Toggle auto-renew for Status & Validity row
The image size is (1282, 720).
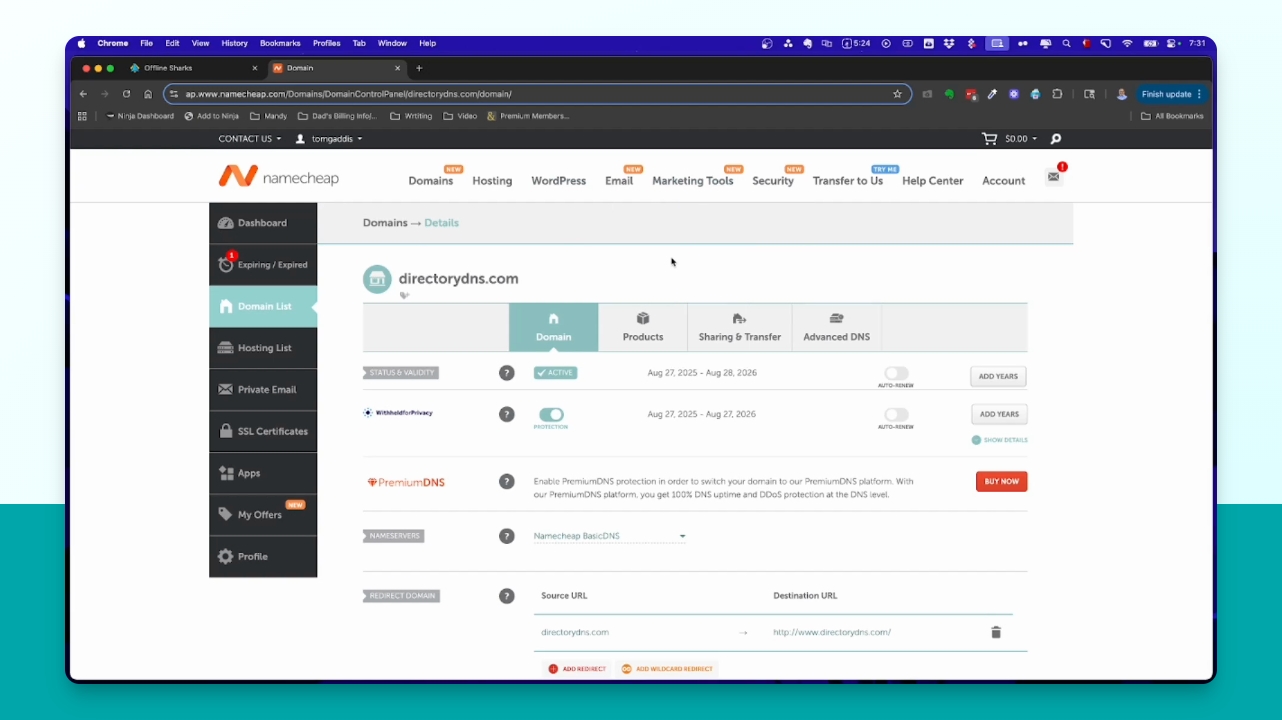click(896, 373)
